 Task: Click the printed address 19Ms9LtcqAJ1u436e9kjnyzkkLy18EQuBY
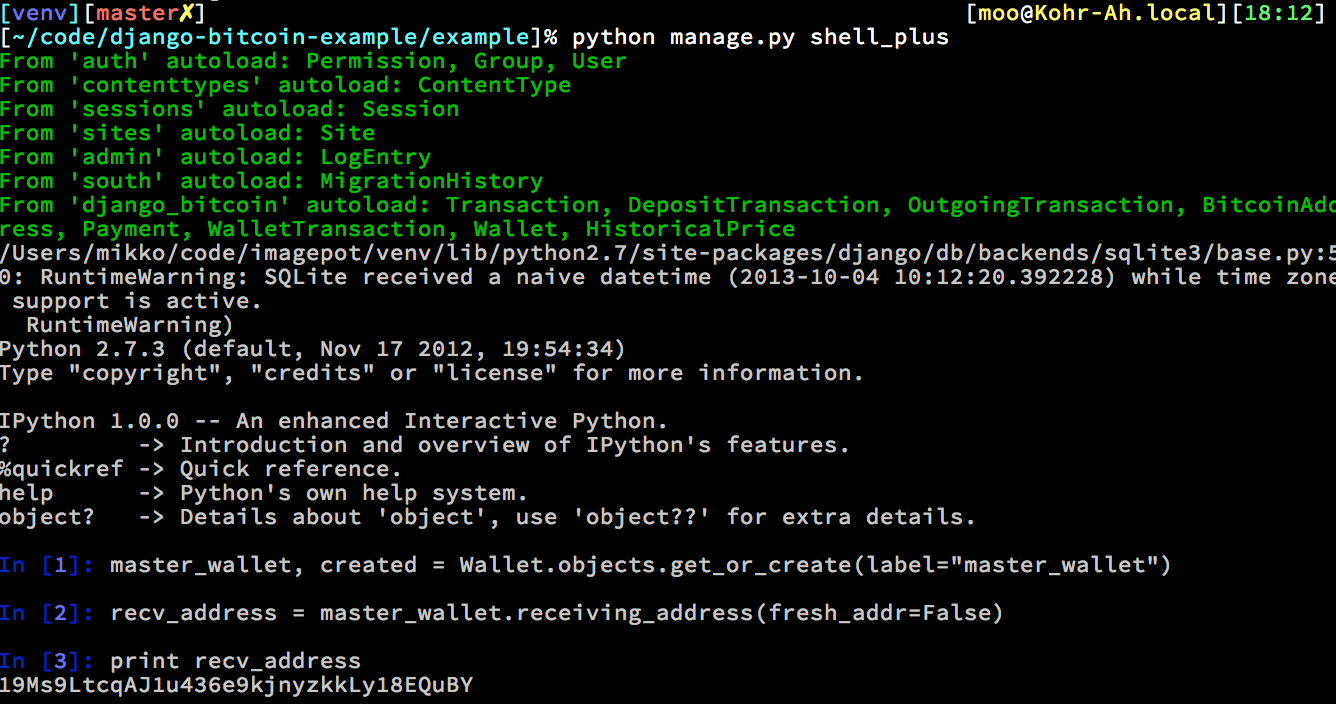236,685
